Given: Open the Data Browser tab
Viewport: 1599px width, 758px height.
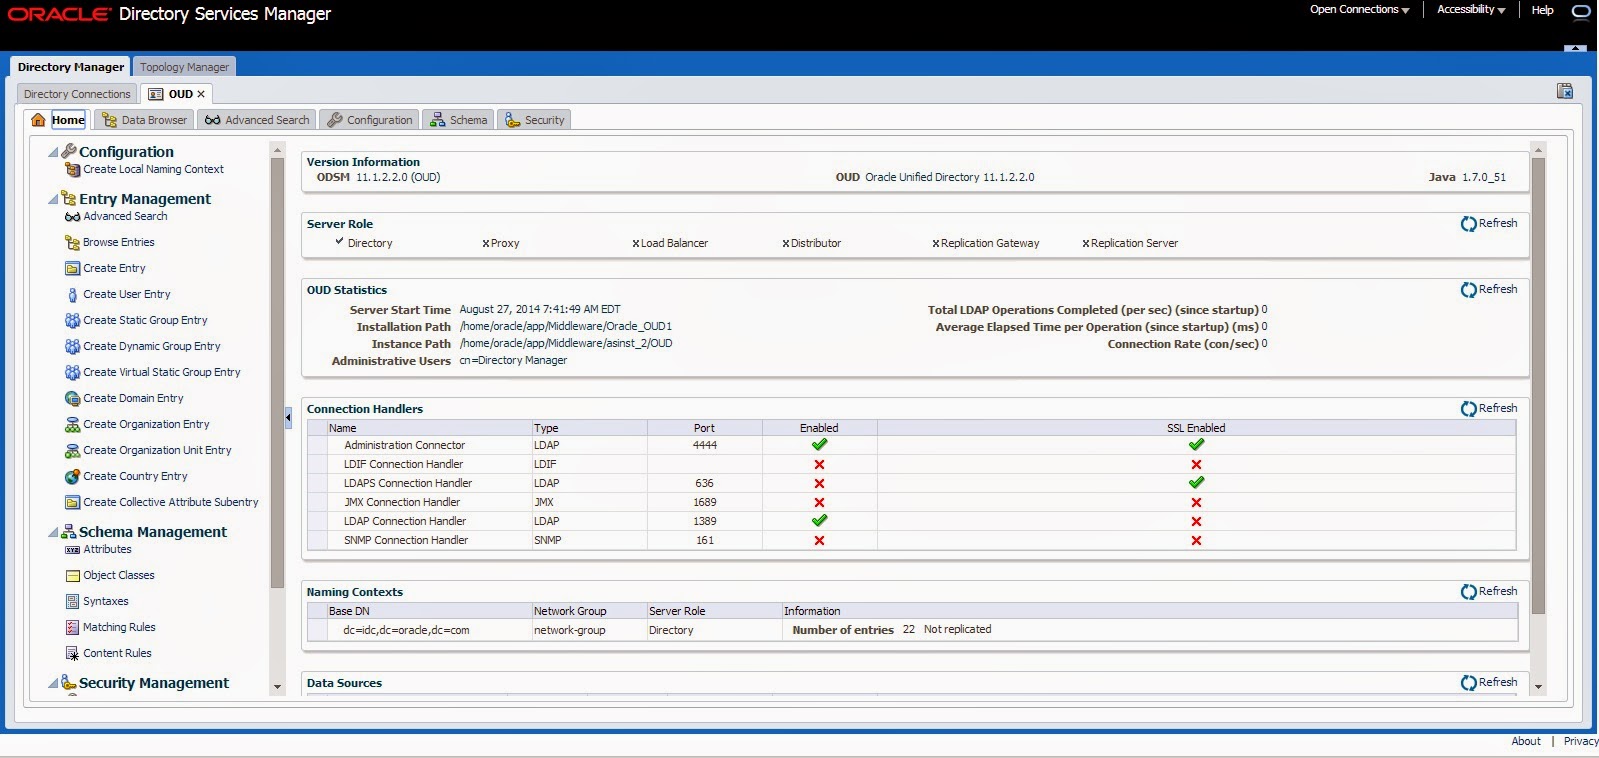Looking at the screenshot, I should tap(145, 120).
